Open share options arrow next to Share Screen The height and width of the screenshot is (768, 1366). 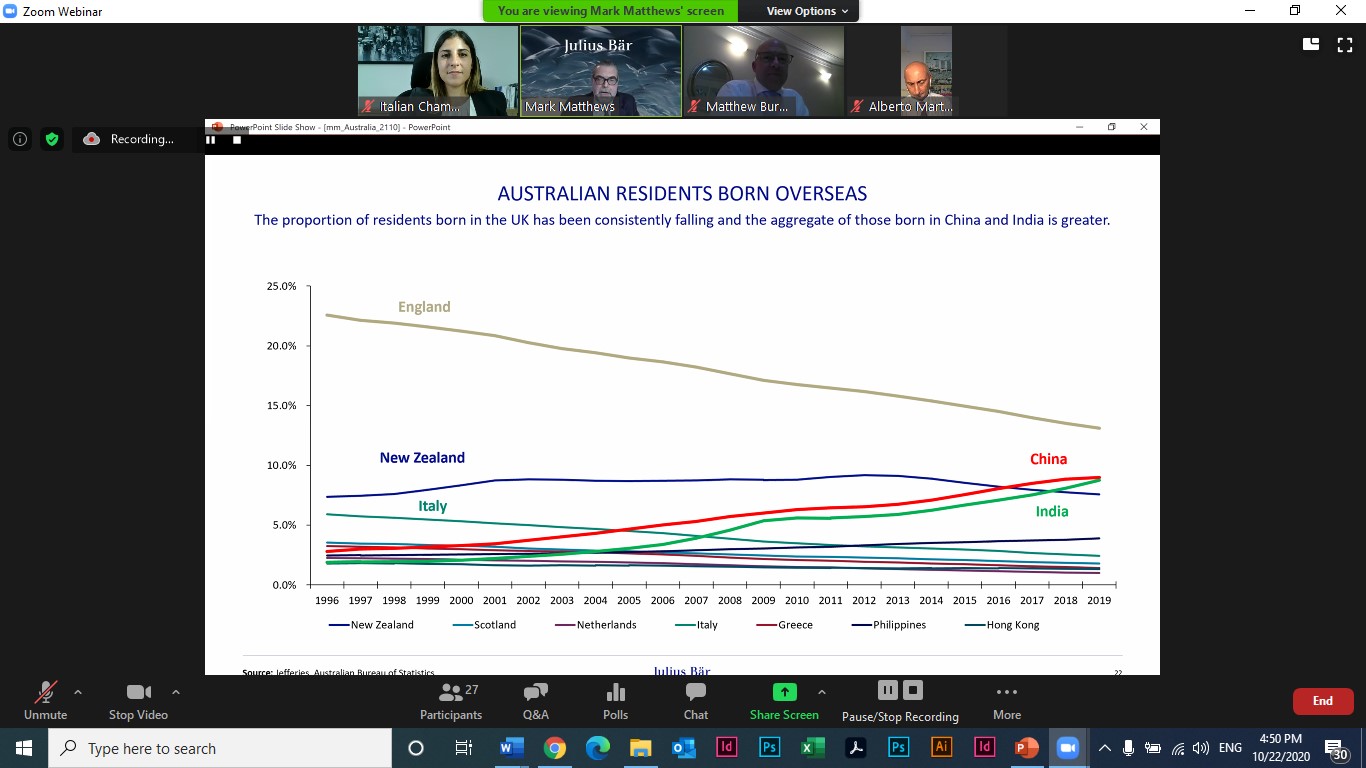pyautogui.click(x=822, y=692)
